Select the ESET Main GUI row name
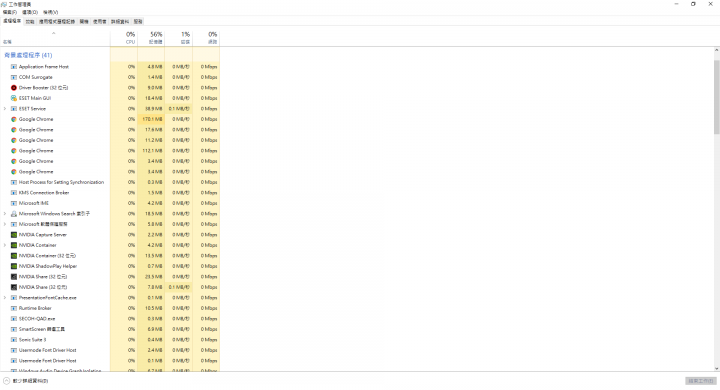The width and height of the screenshot is (720, 390). tap(35, 98)
